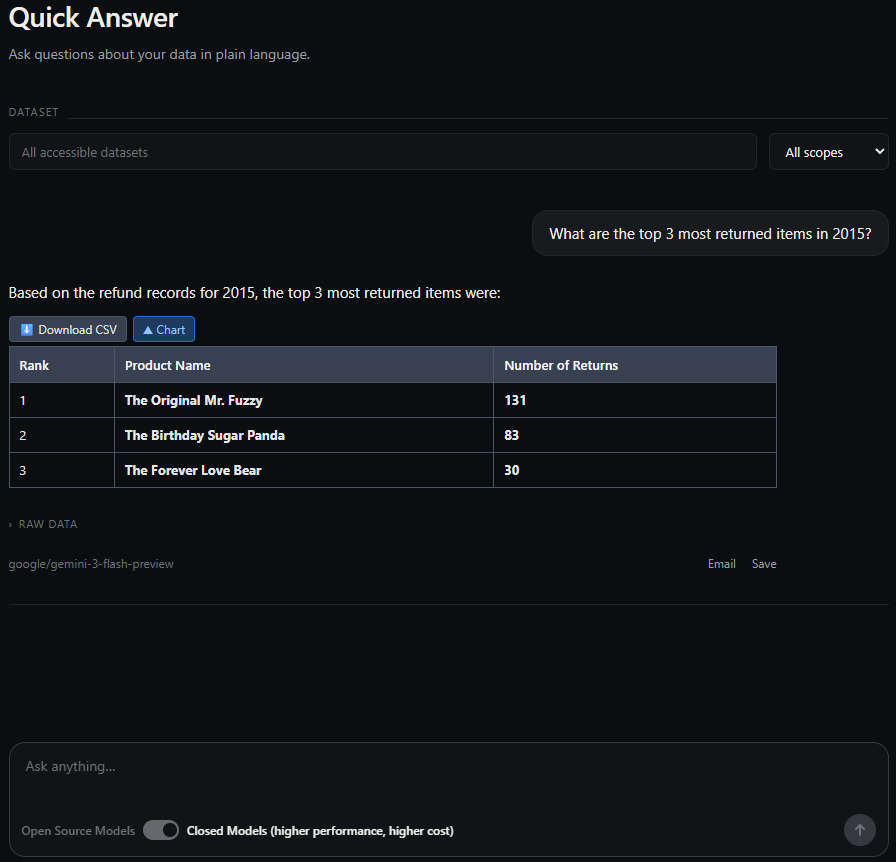Click The Original Mr. Fuzzy cell
Image resolution: width=896 pixels, height=862 pixels.
304,400
